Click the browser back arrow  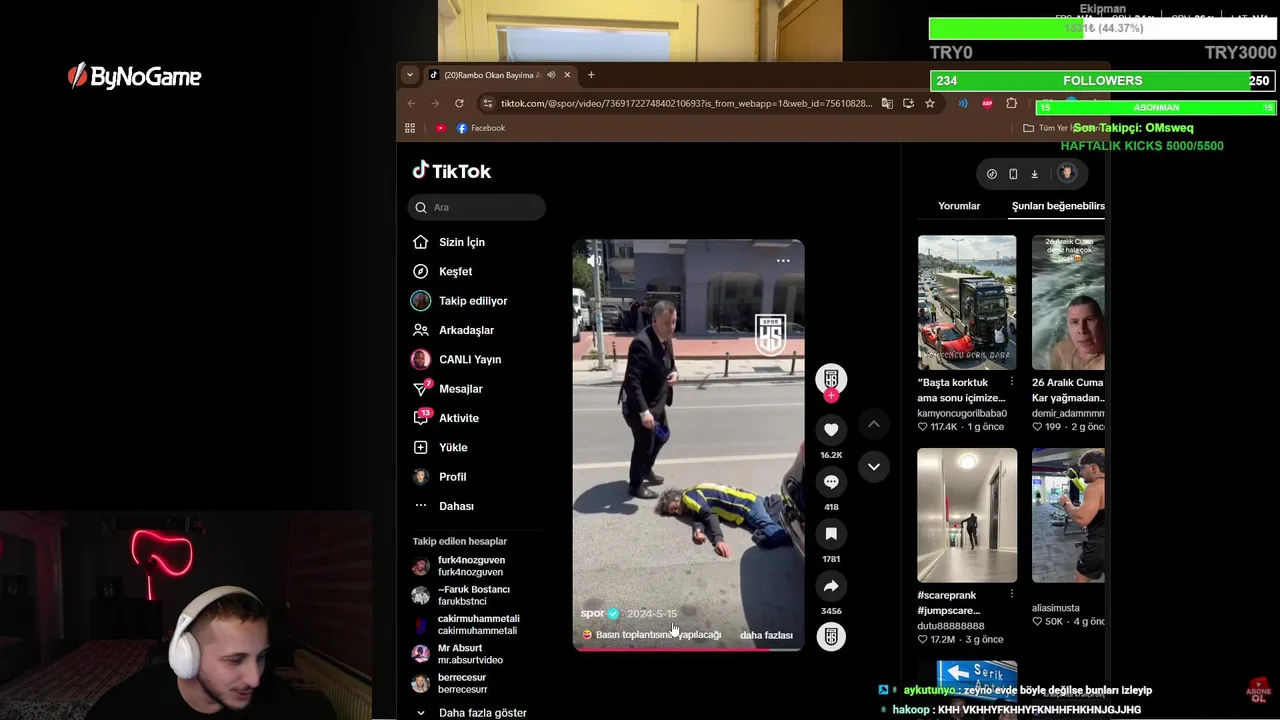click(x=411, y=103)
